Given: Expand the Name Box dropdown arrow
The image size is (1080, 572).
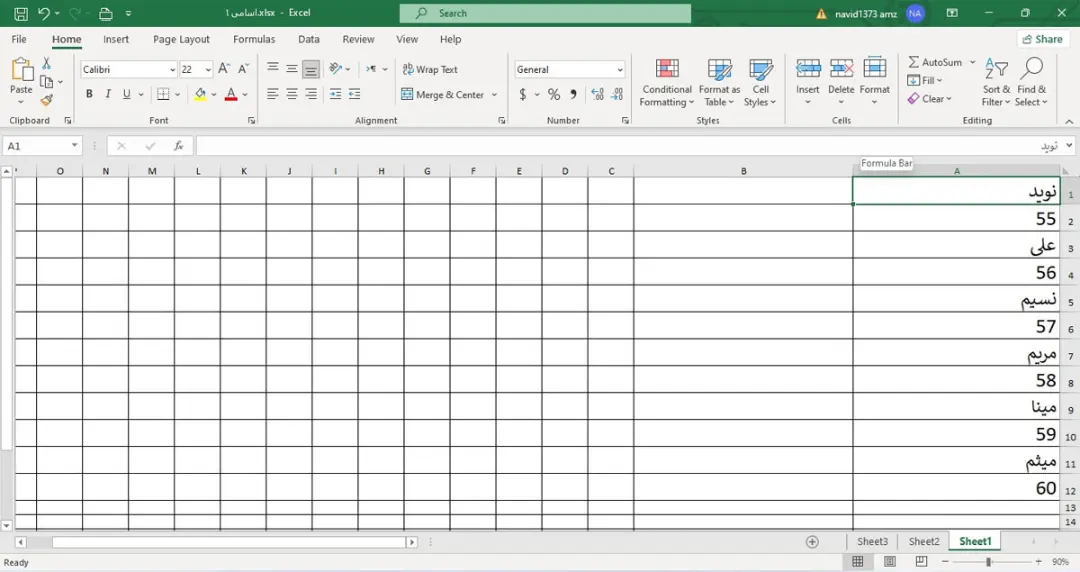Looking at the screenshot, I should click(74, 145).
